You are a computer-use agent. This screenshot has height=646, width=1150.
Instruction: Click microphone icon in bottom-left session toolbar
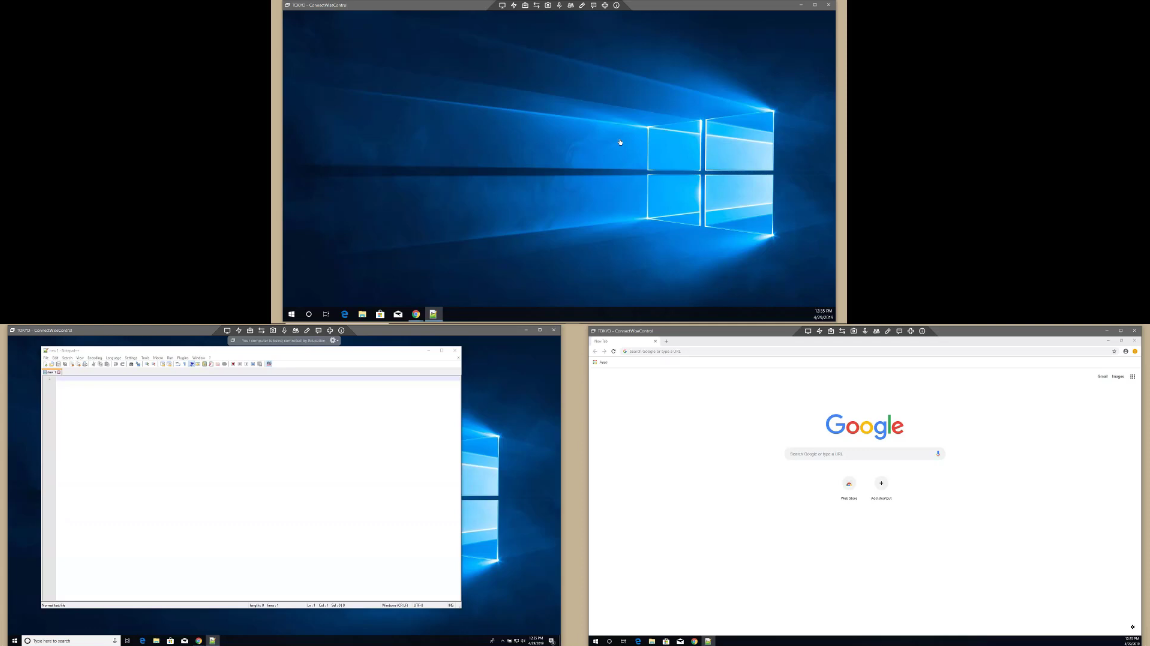(284, 331)
